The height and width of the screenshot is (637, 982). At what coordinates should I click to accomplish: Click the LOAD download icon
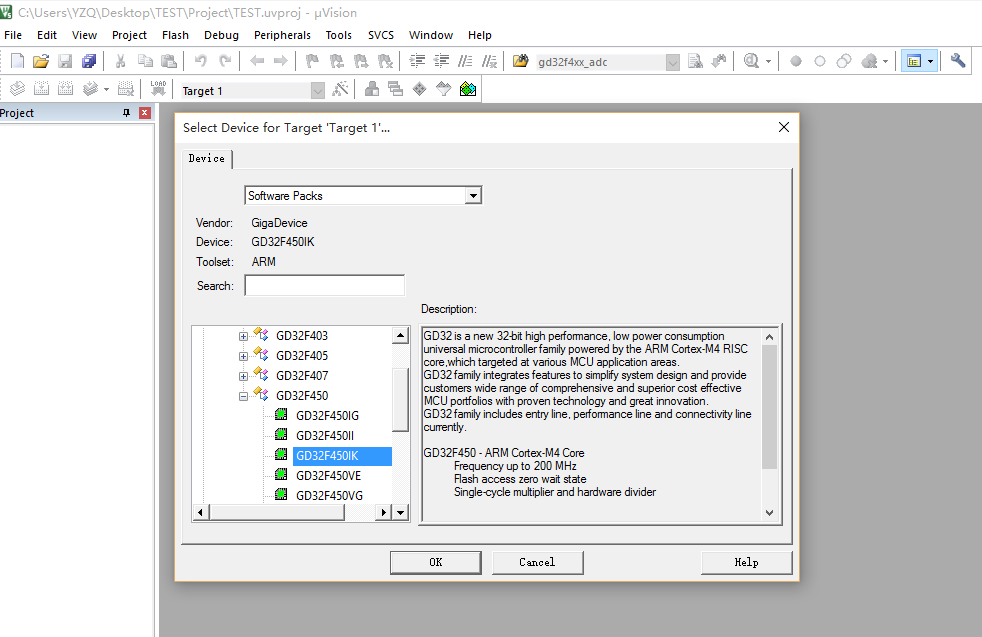coord(158,88)
